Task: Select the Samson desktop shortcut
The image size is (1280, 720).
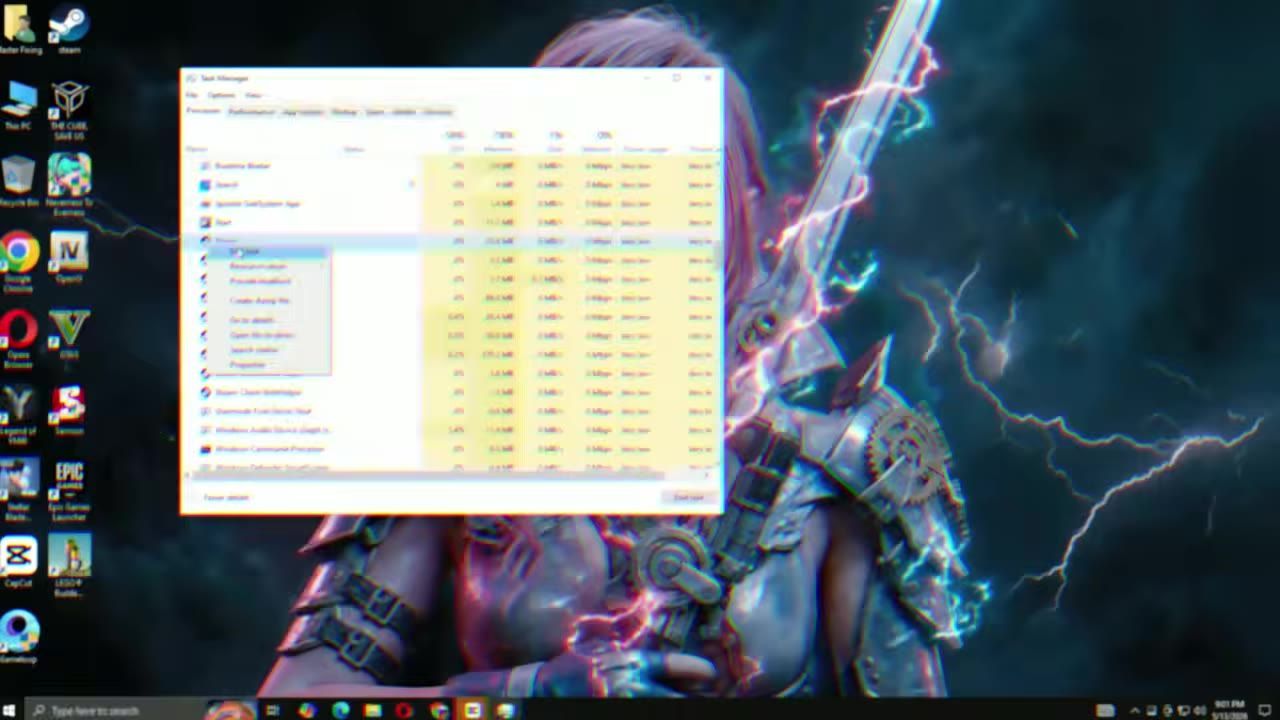Action: pos(69,409)
